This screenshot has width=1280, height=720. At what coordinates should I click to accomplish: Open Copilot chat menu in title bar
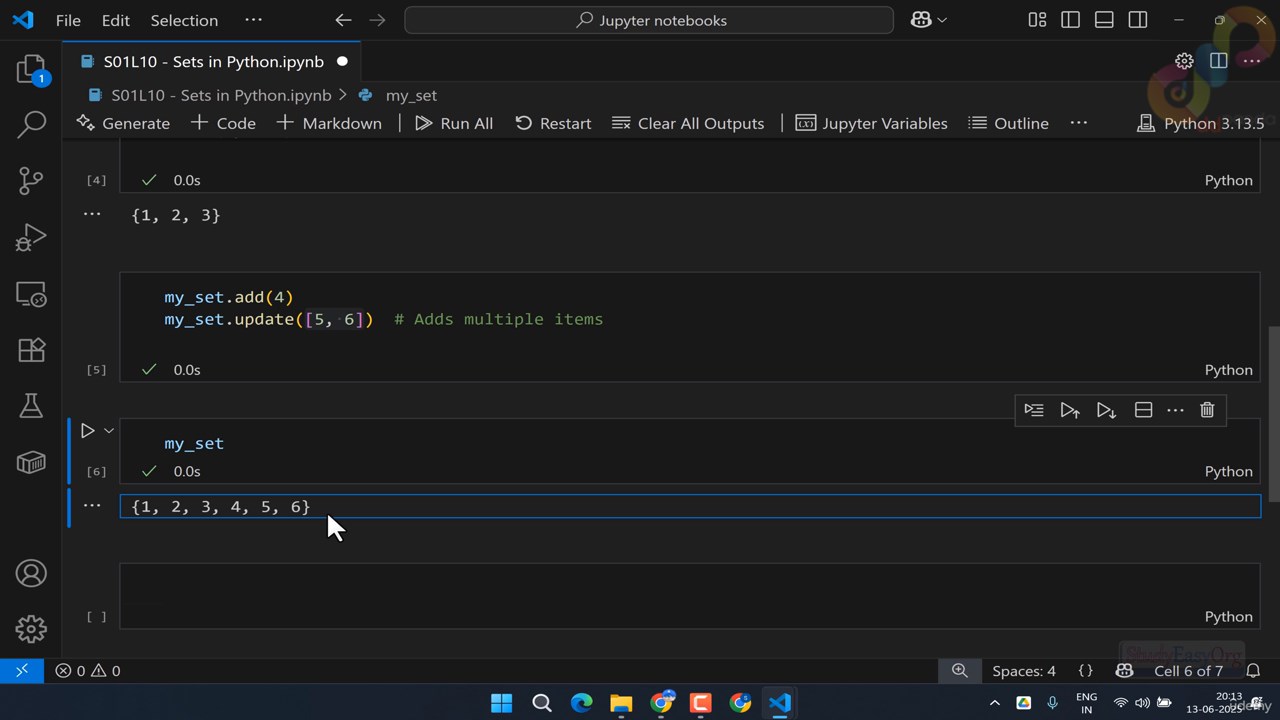[929, 20]
